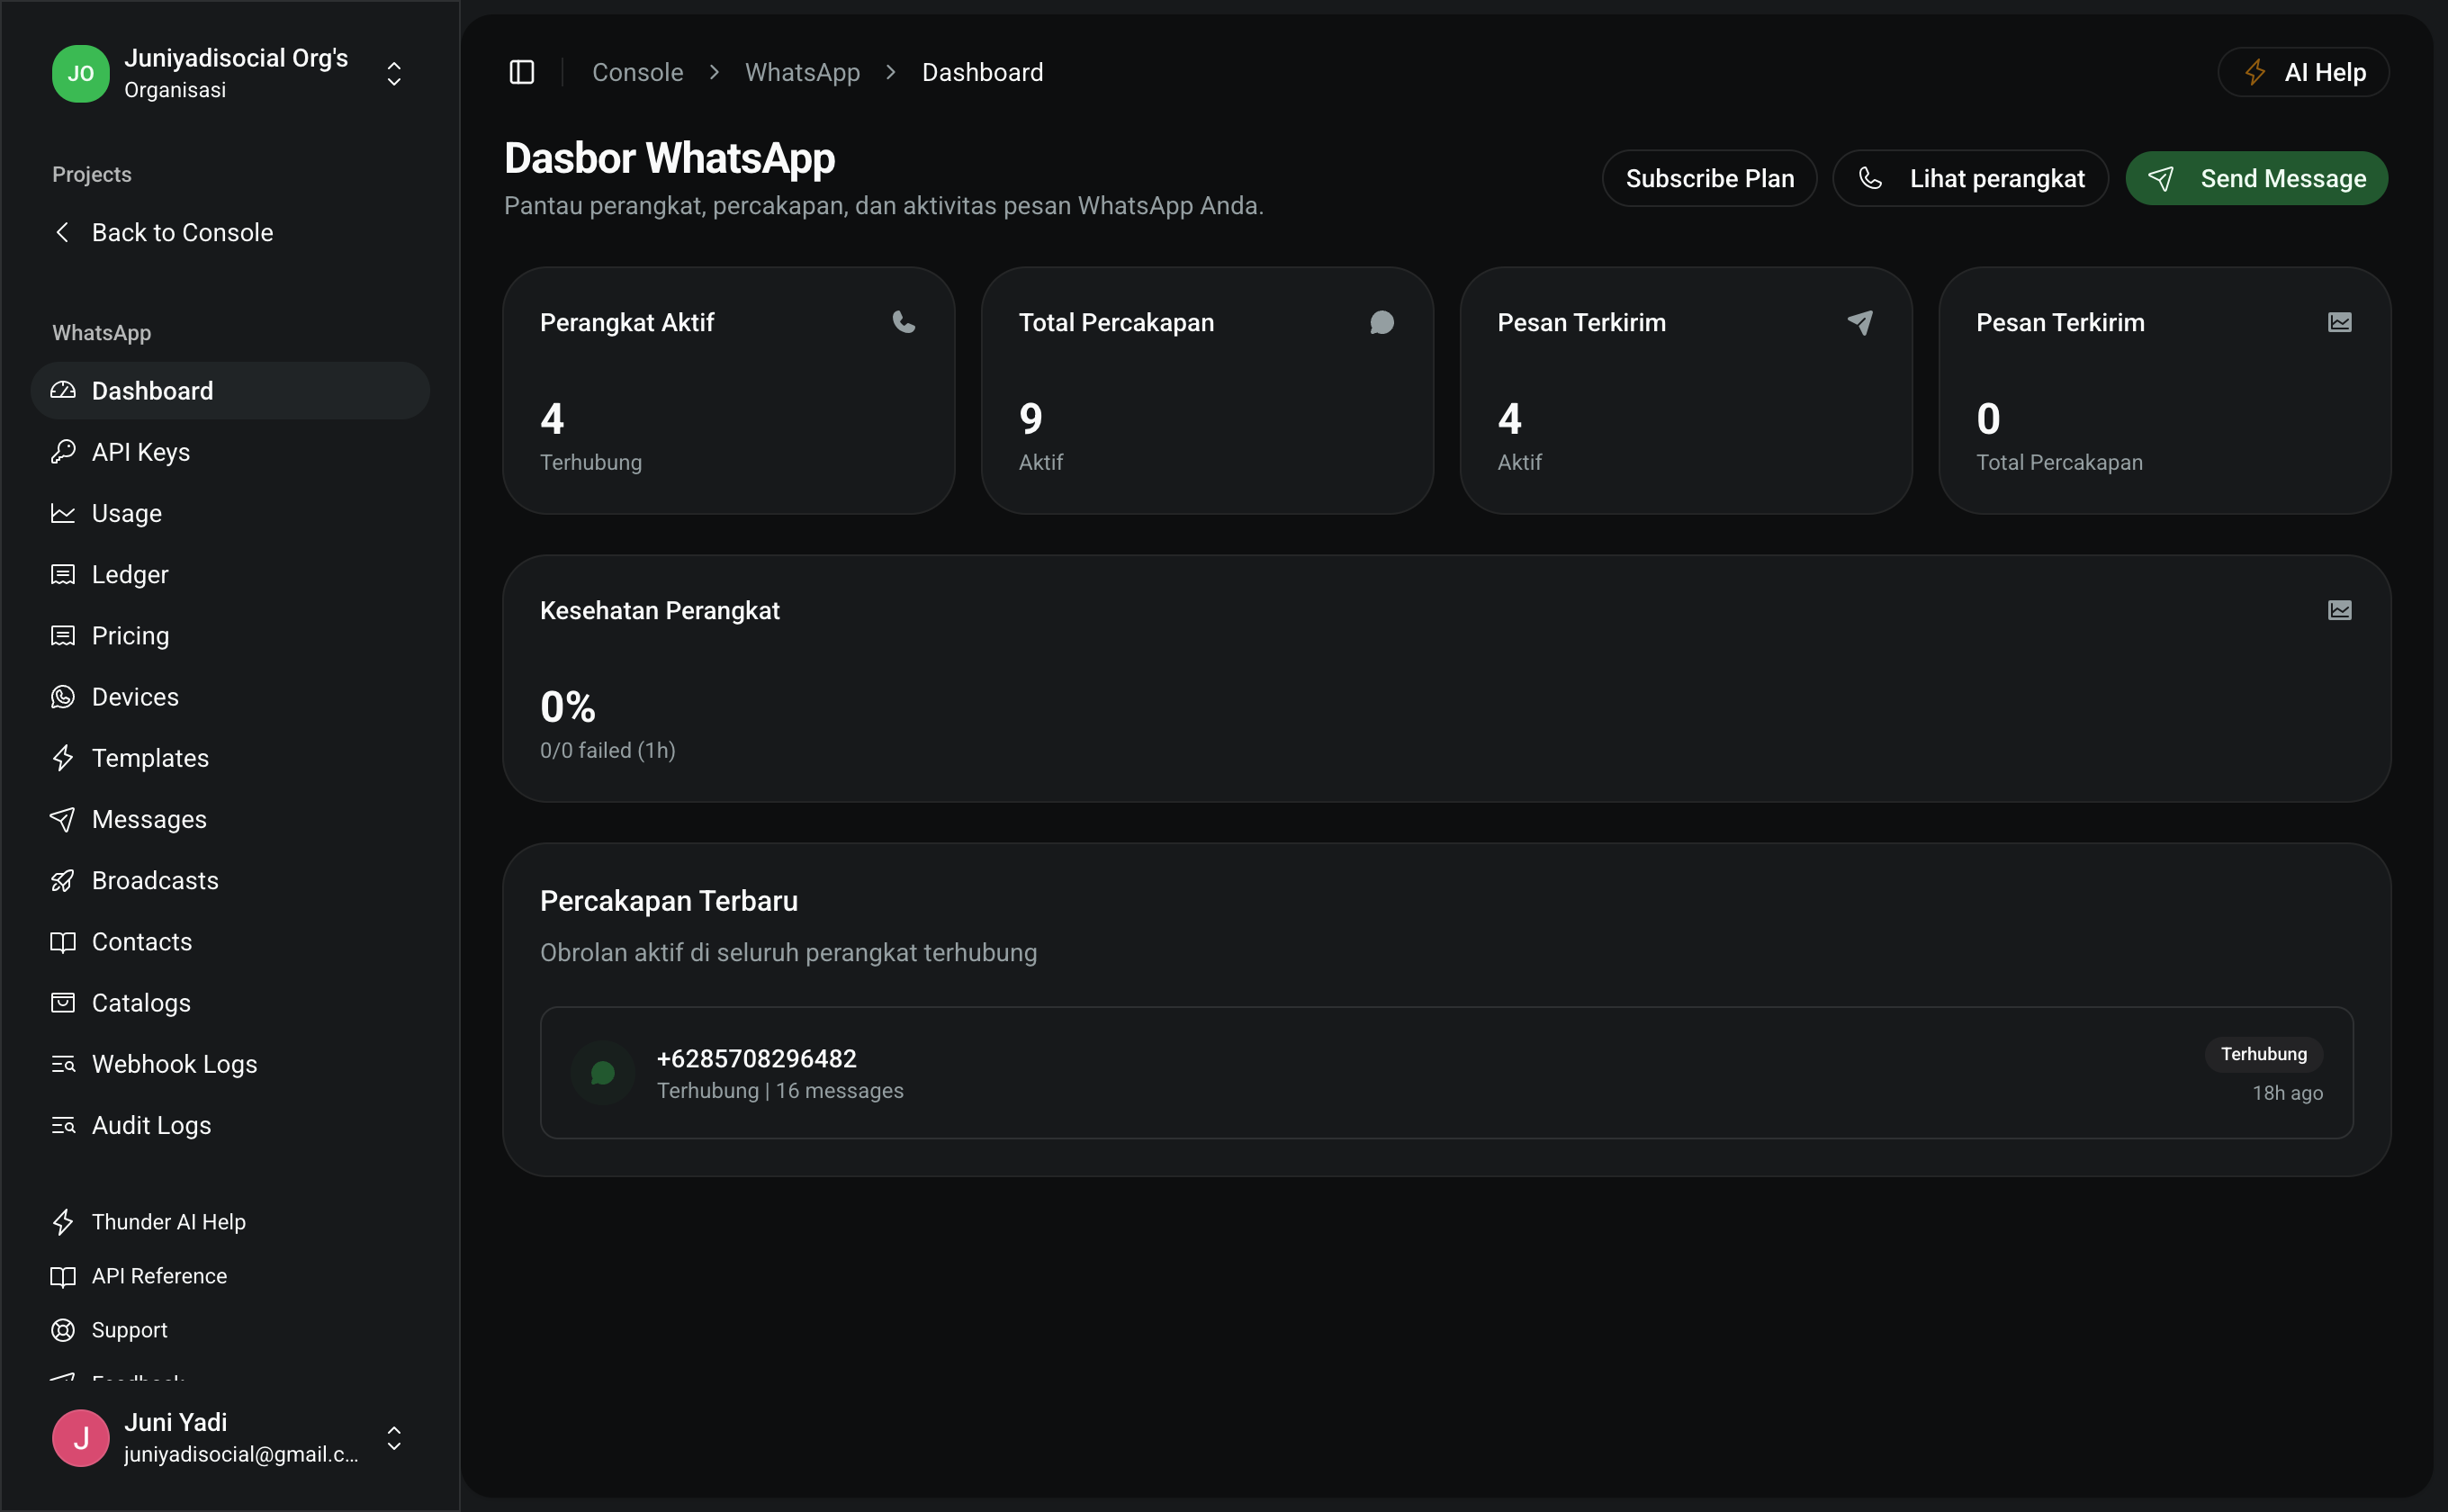Image resolution: width=2448 pixels, height=1512 pixels.
Task: Open Audit Logs in the sidebar
Action: [x=231, y=1125]
